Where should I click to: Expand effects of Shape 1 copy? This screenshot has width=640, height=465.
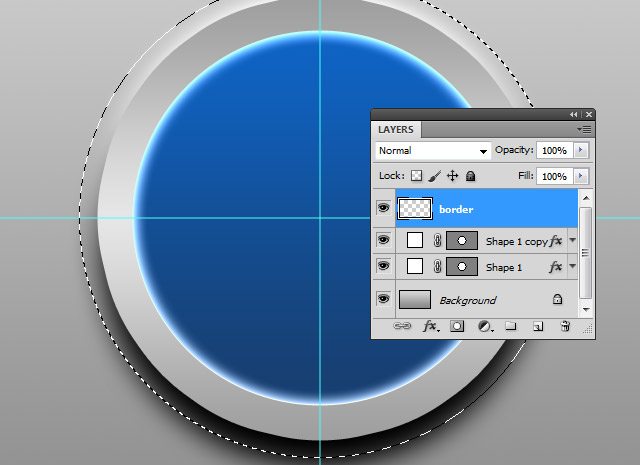[x=572, y=240]
